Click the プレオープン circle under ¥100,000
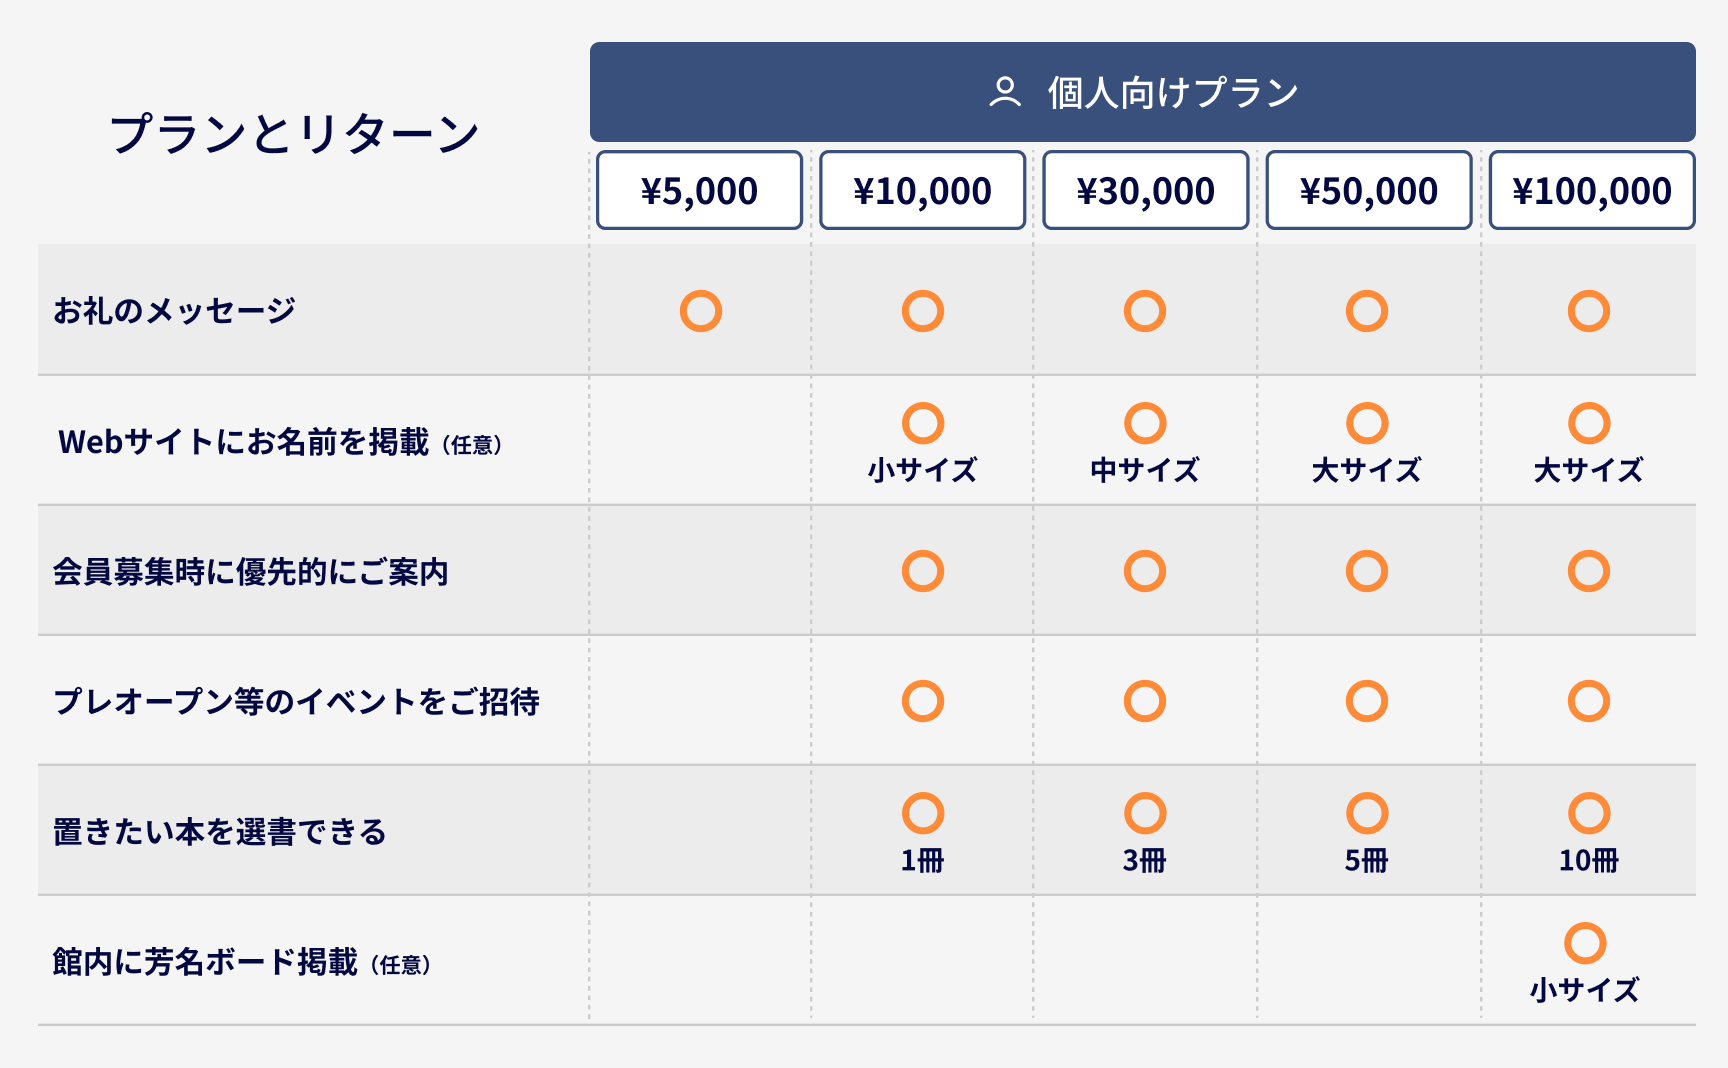This screenshot has width=1728, height=1068. click(1588, 701)
